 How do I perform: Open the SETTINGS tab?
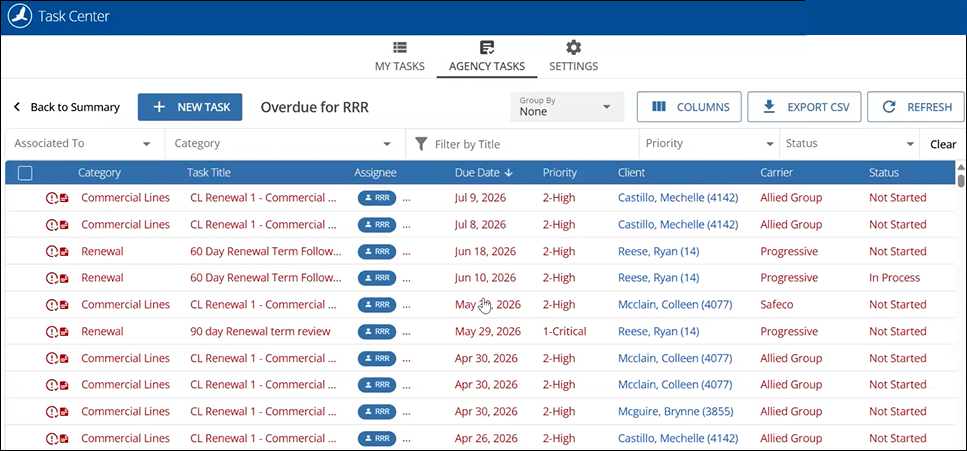coord(574,57)
